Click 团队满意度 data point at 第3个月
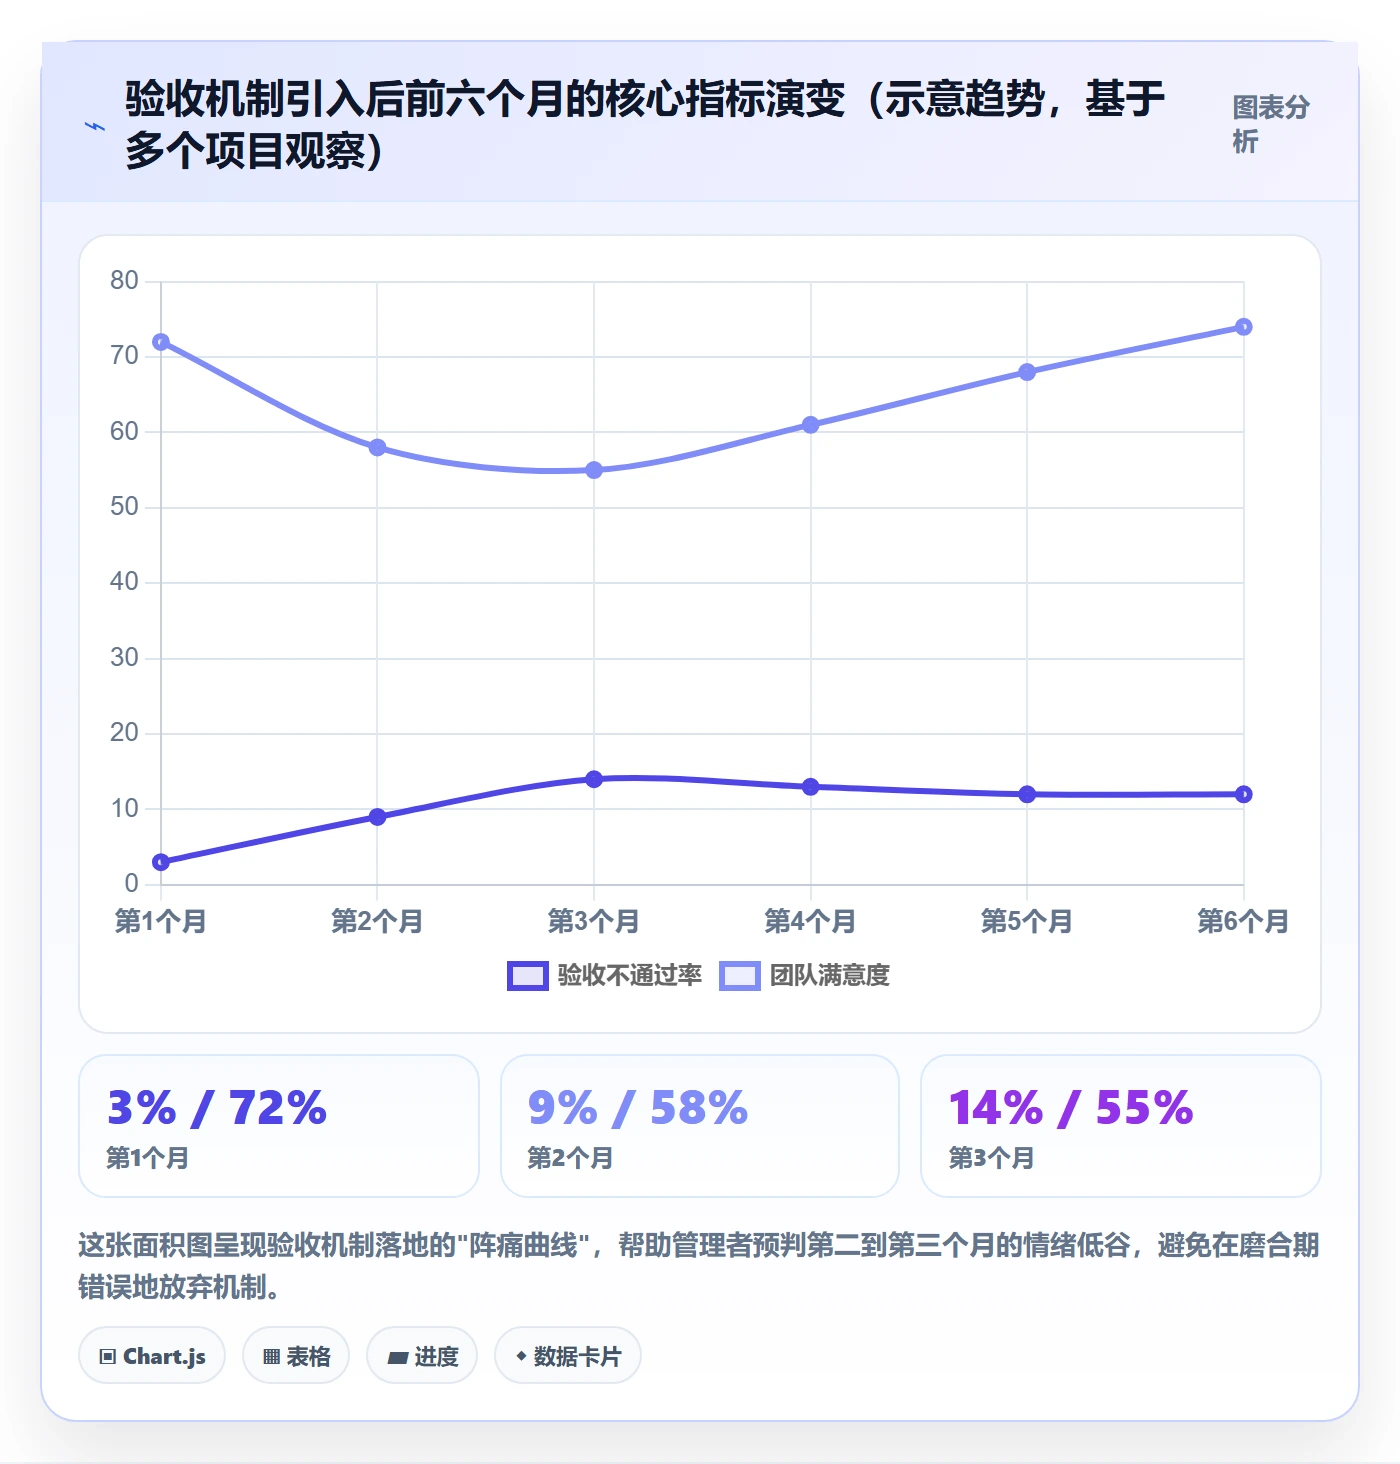1400x1464 pixels. pyautogui.click(x=594, y=470)
